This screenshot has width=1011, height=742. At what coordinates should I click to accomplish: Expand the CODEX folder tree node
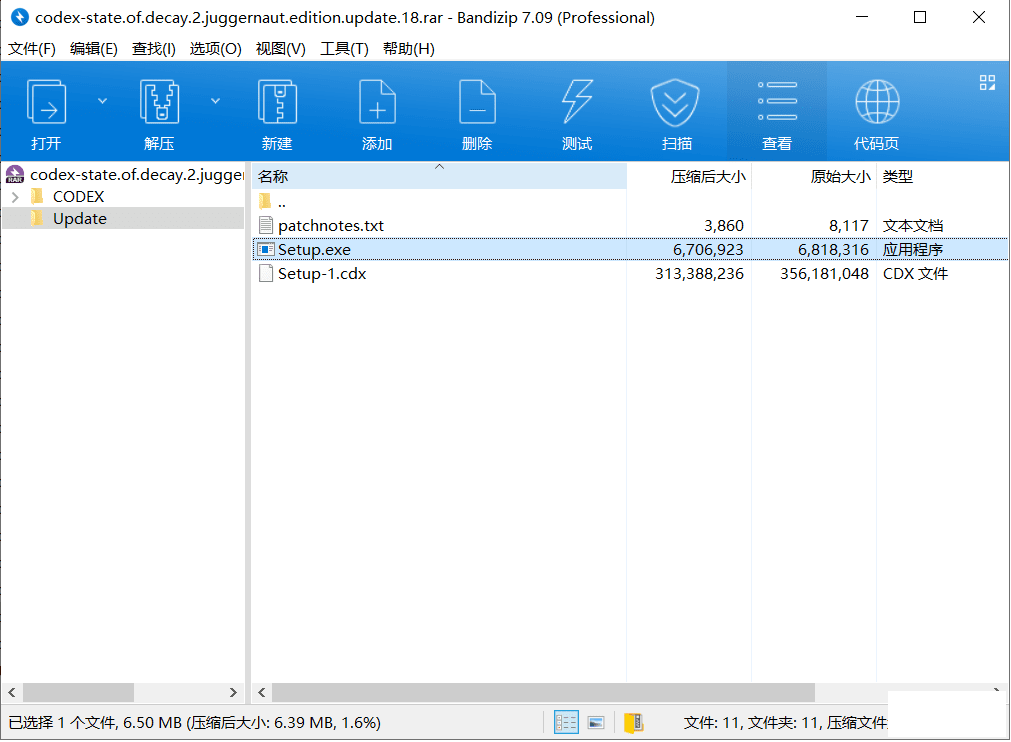pos(15,197)
